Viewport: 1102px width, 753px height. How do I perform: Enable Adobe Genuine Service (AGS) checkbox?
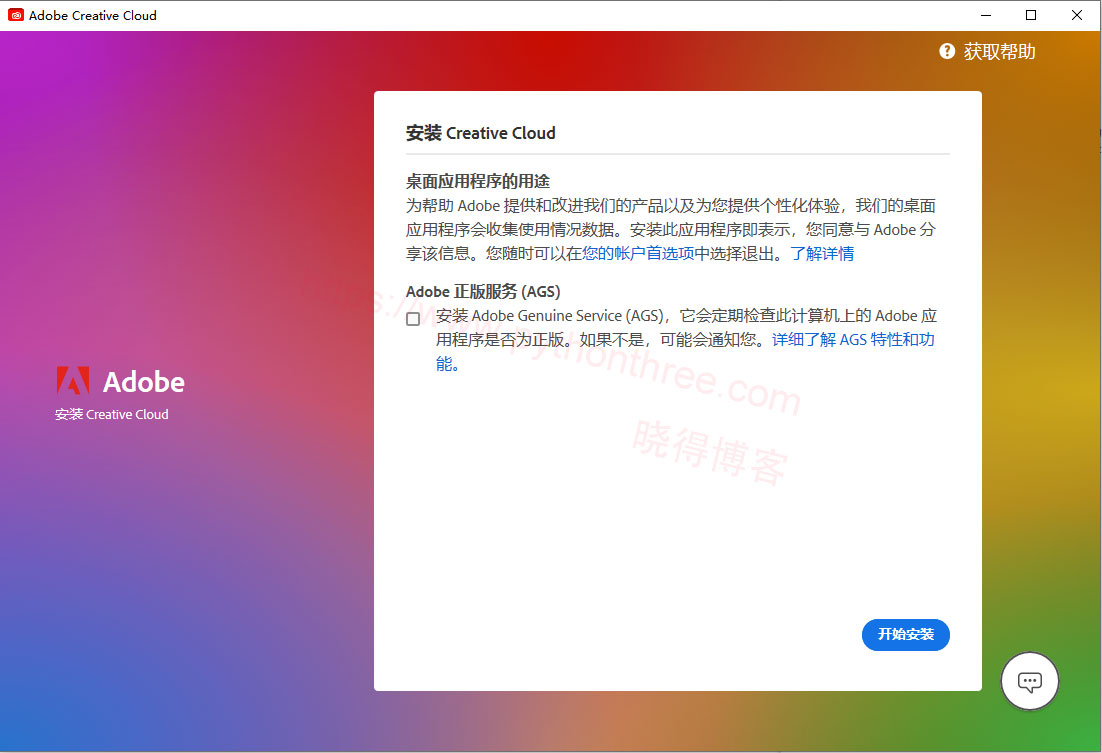click(x=413, y=318)
